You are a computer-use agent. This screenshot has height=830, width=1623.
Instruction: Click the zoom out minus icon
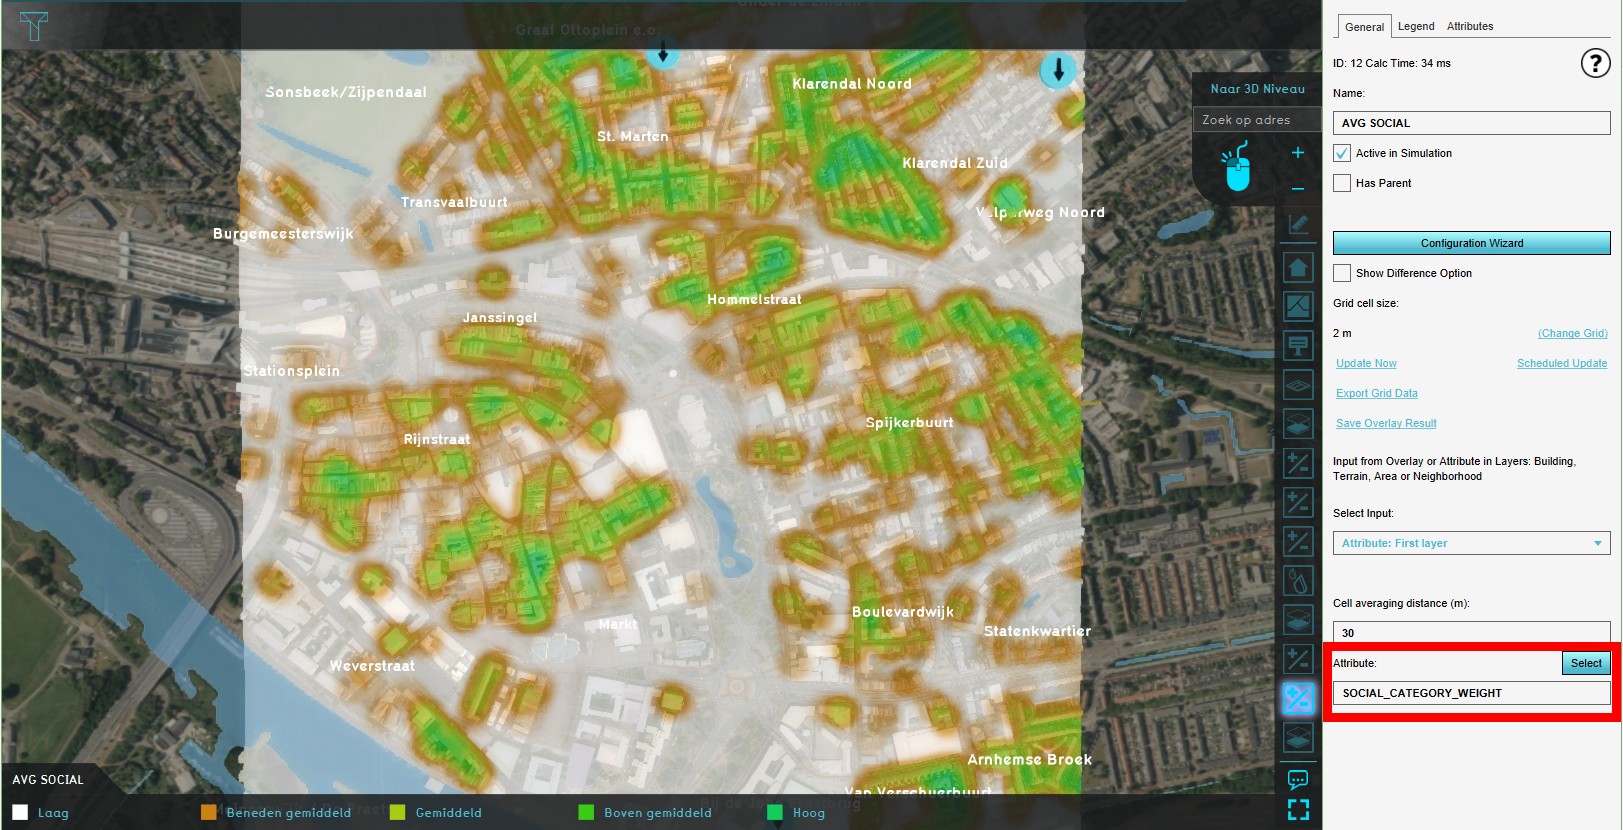1297,189
